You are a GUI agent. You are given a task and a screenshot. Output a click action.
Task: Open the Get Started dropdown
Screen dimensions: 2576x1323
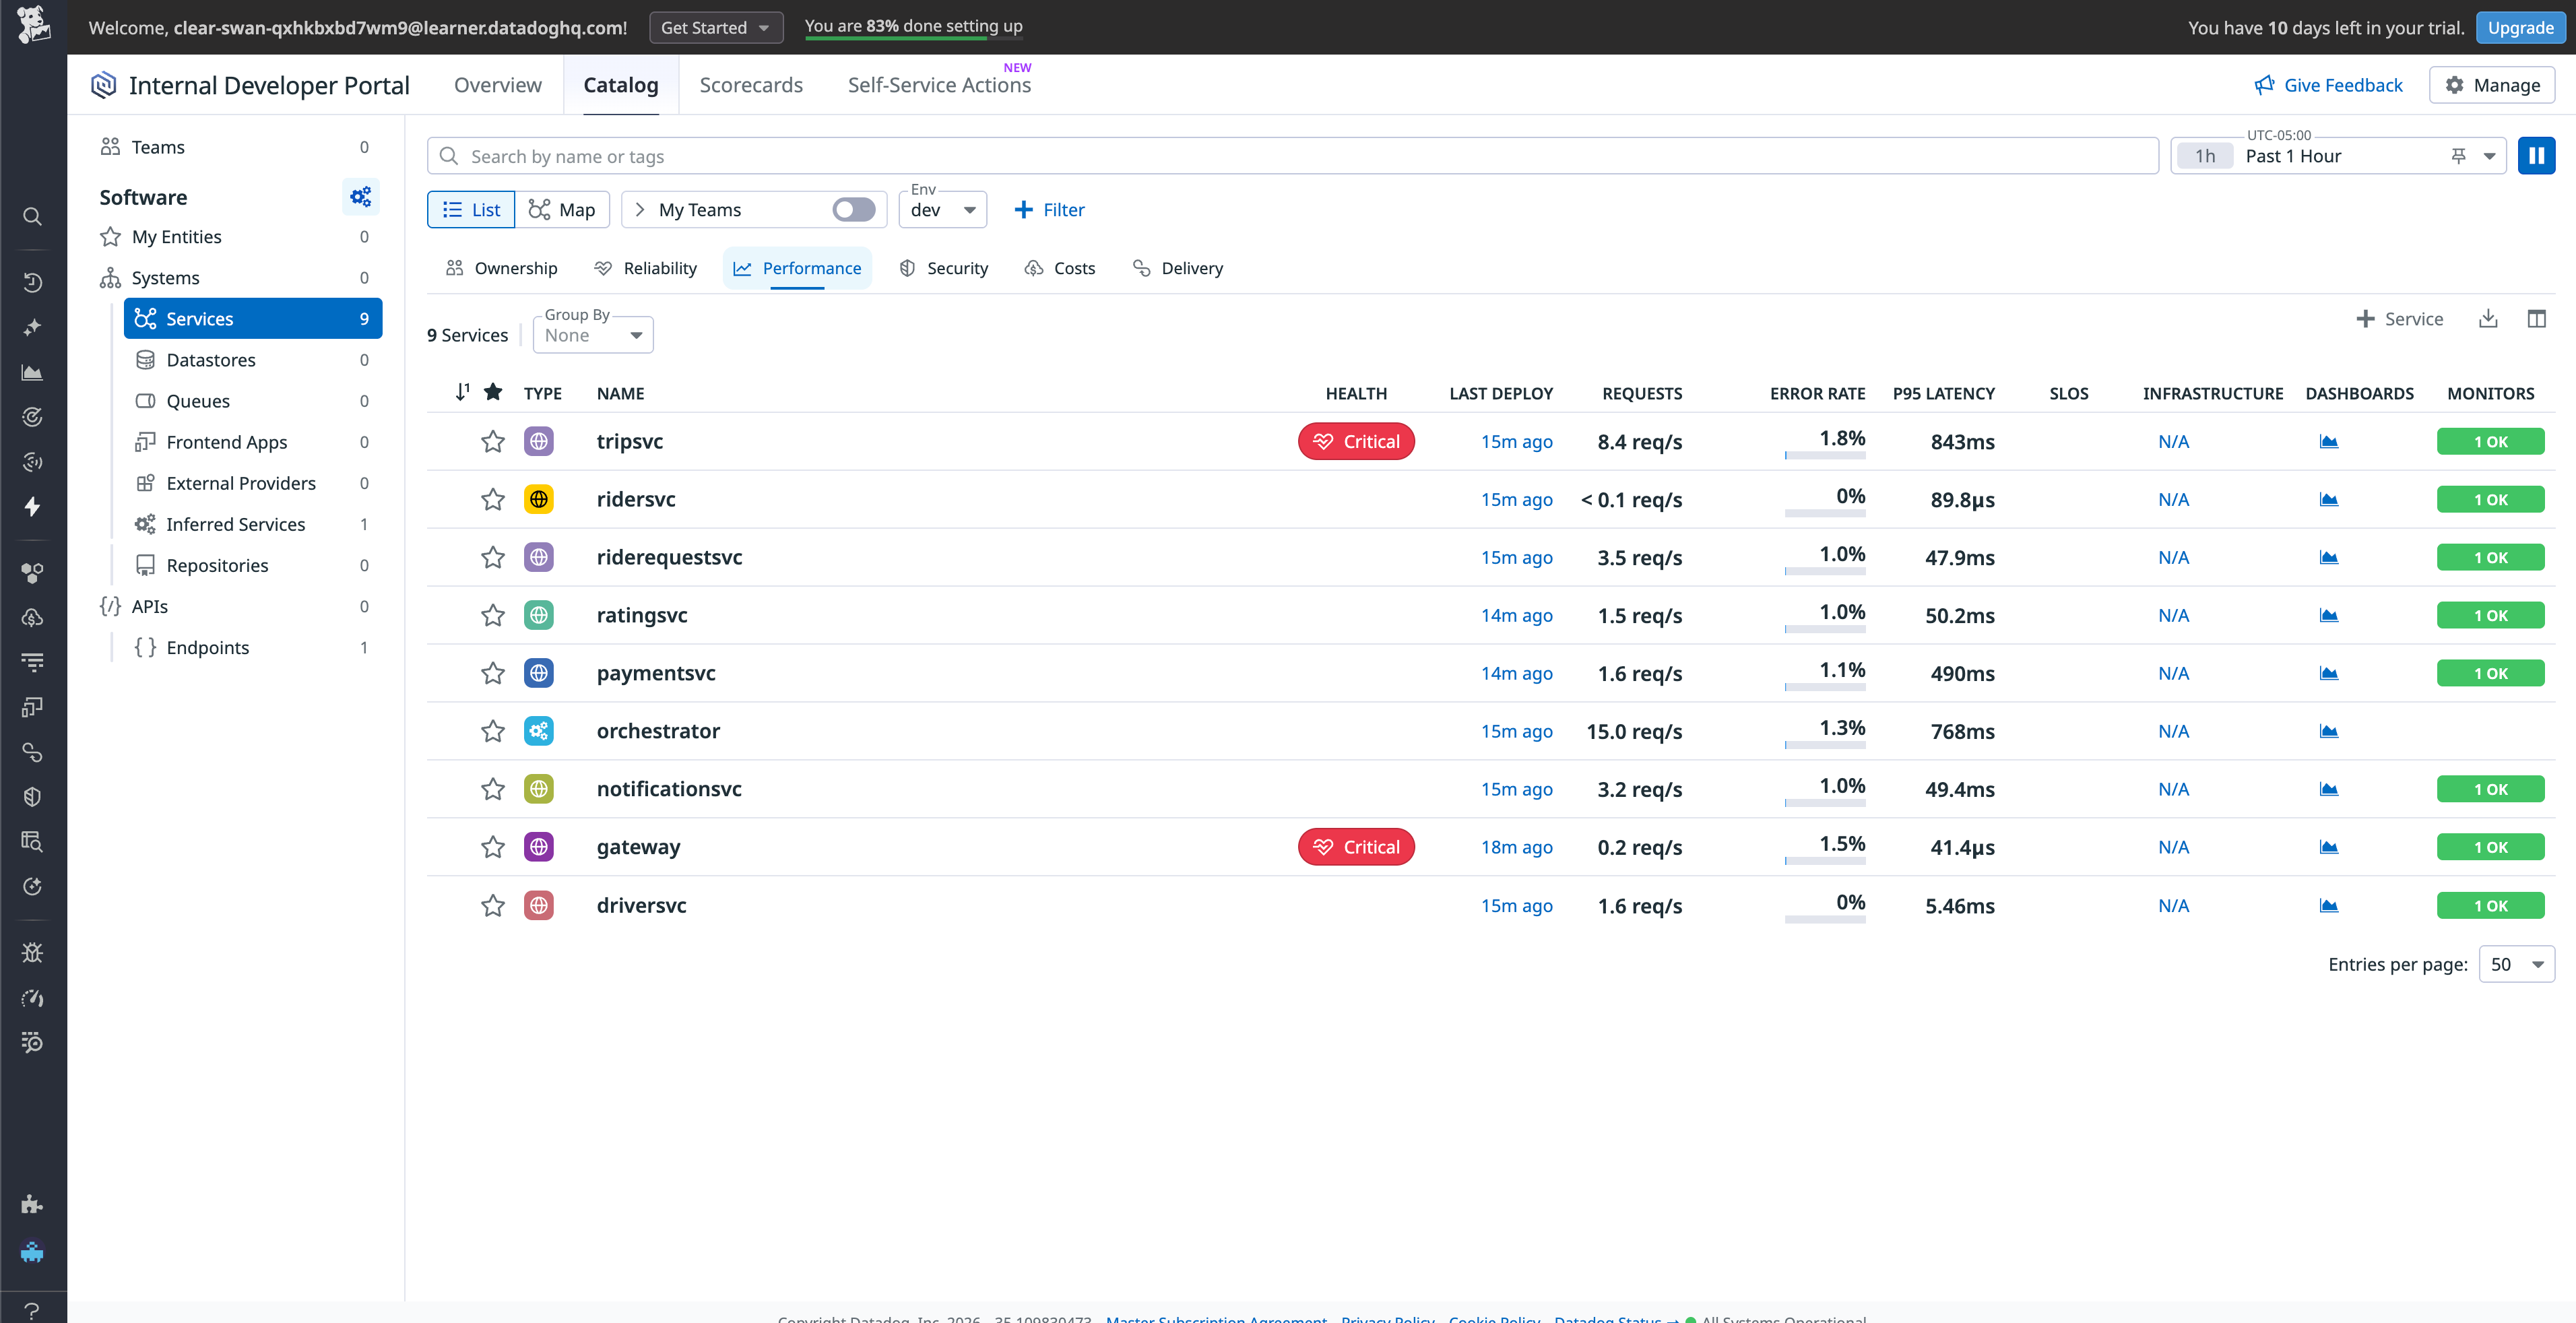tap(716, 27)
